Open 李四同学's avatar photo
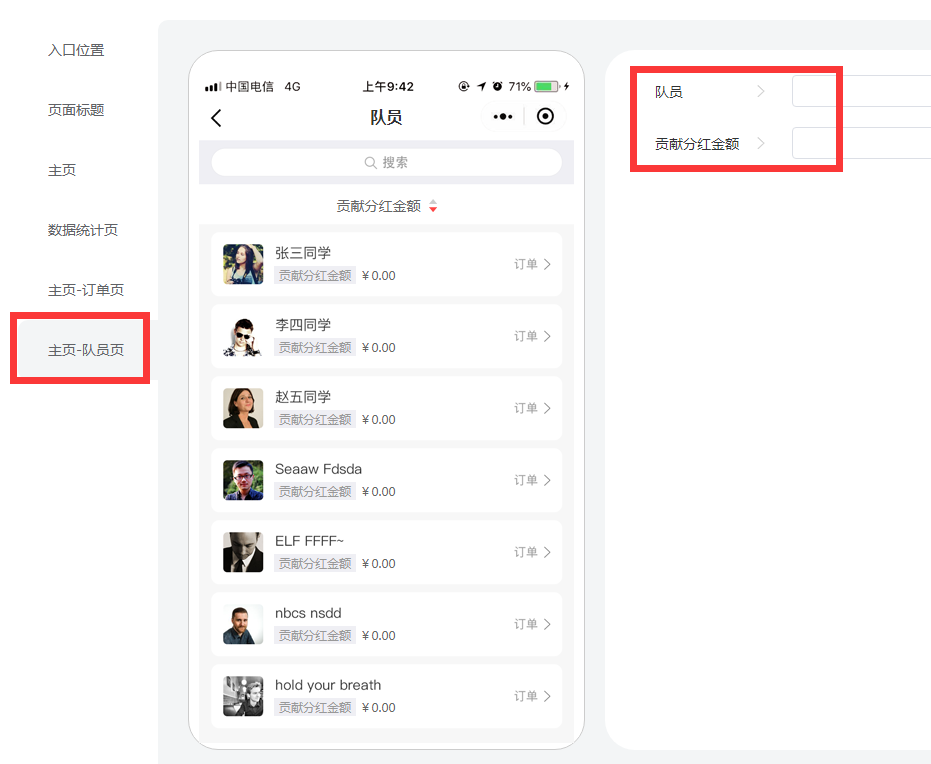931x764 pixels. click(243, 336)
